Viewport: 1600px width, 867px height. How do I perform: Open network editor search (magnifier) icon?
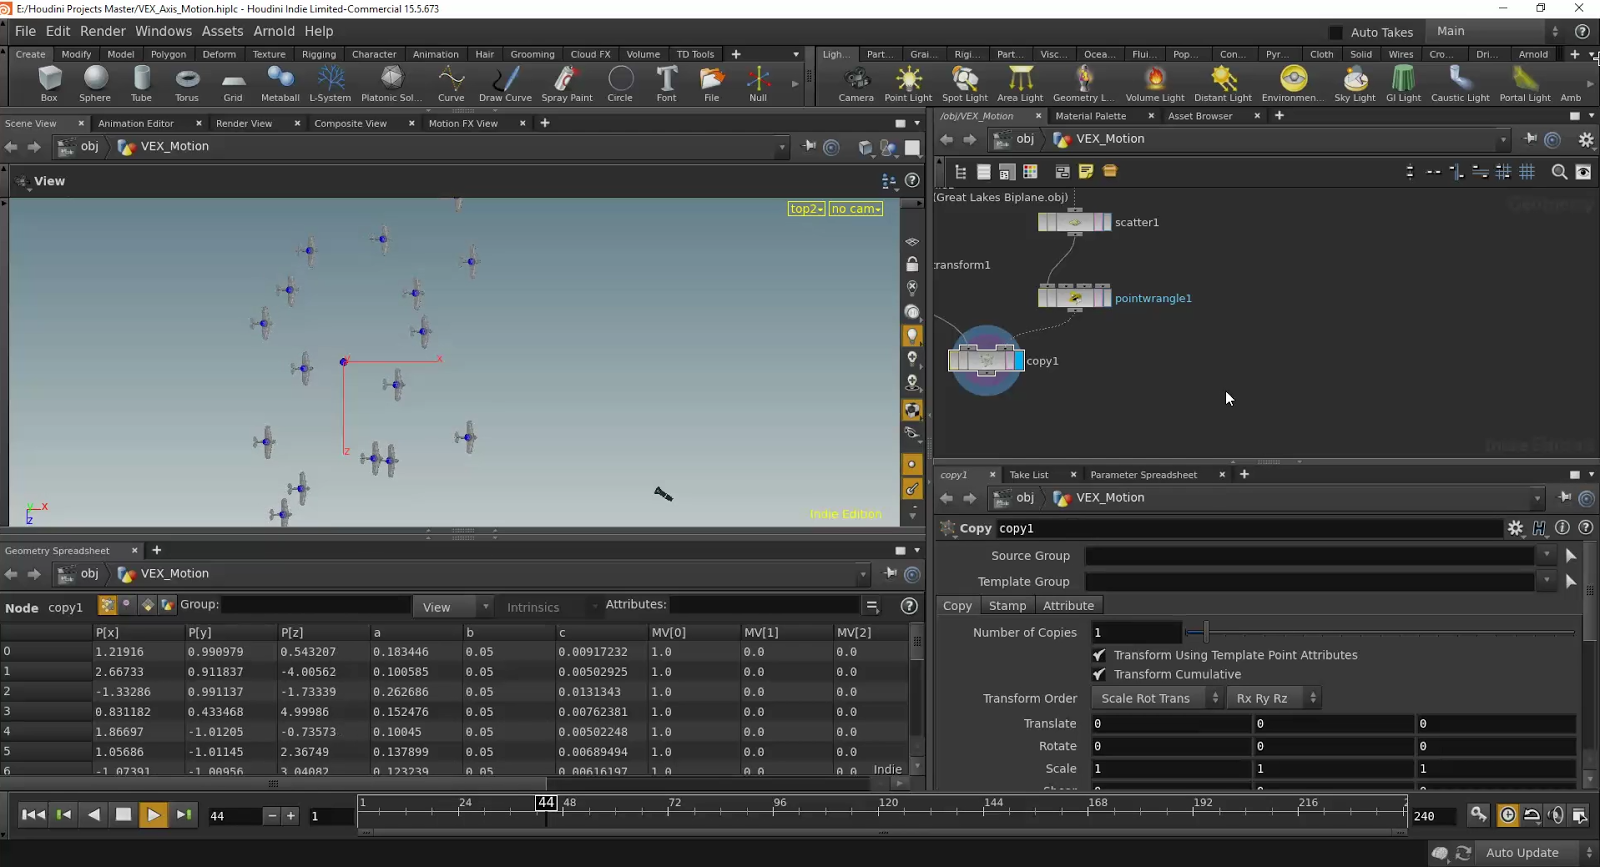tap(1559, 172)
